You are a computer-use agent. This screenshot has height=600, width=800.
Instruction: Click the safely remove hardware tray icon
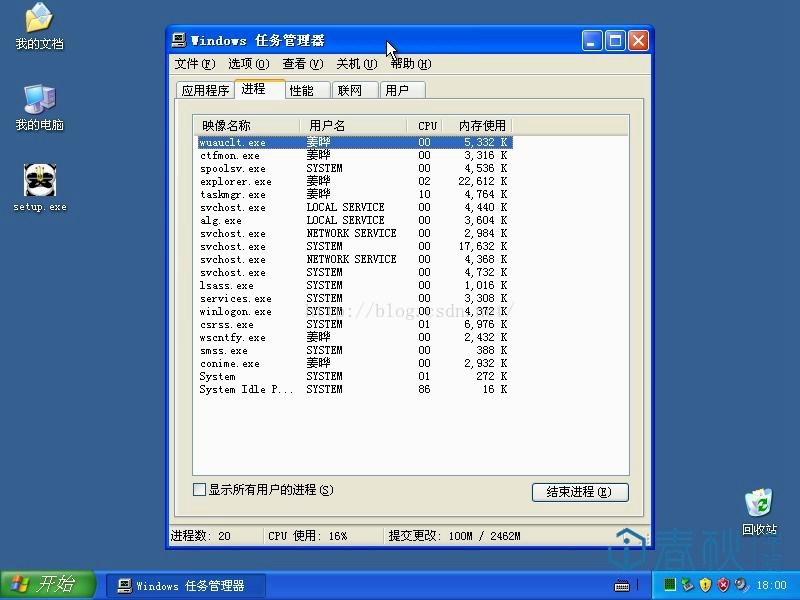tap(688, 584)
